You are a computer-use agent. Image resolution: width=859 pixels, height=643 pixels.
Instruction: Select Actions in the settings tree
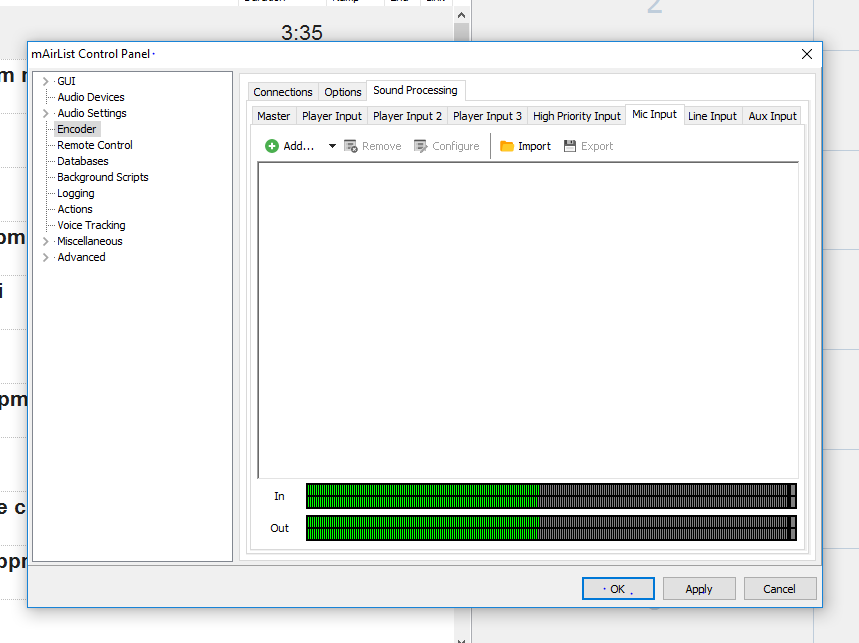(x=75, y=209)
